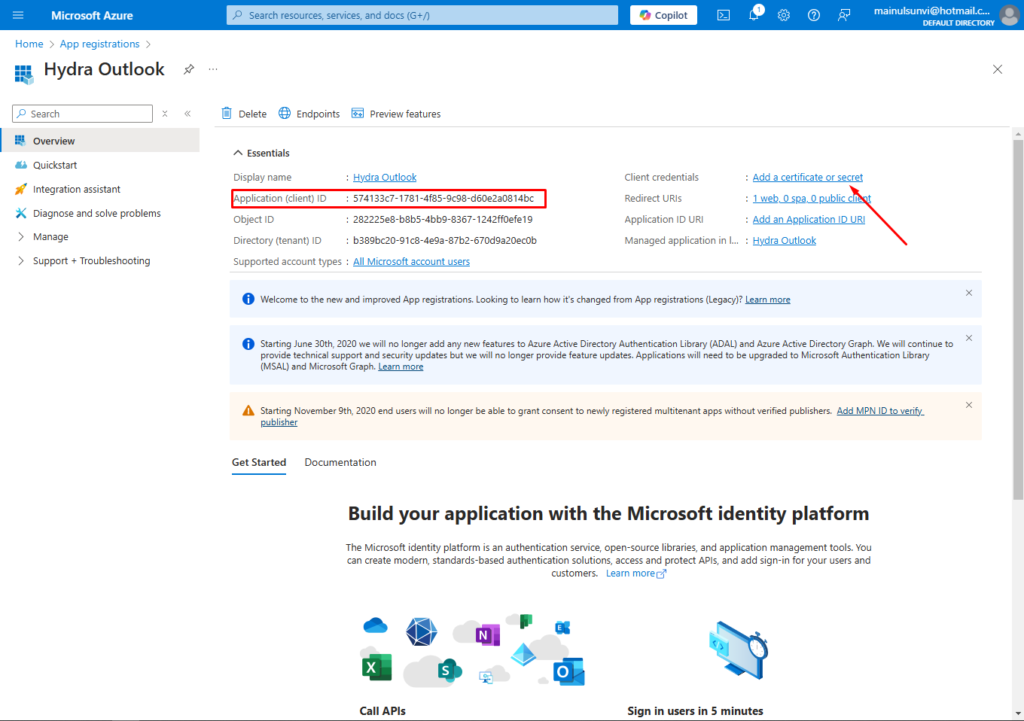Screen dimensions: 1024x721
Task: Click the Application (client) ID value
Action: [x=443, y=199]
